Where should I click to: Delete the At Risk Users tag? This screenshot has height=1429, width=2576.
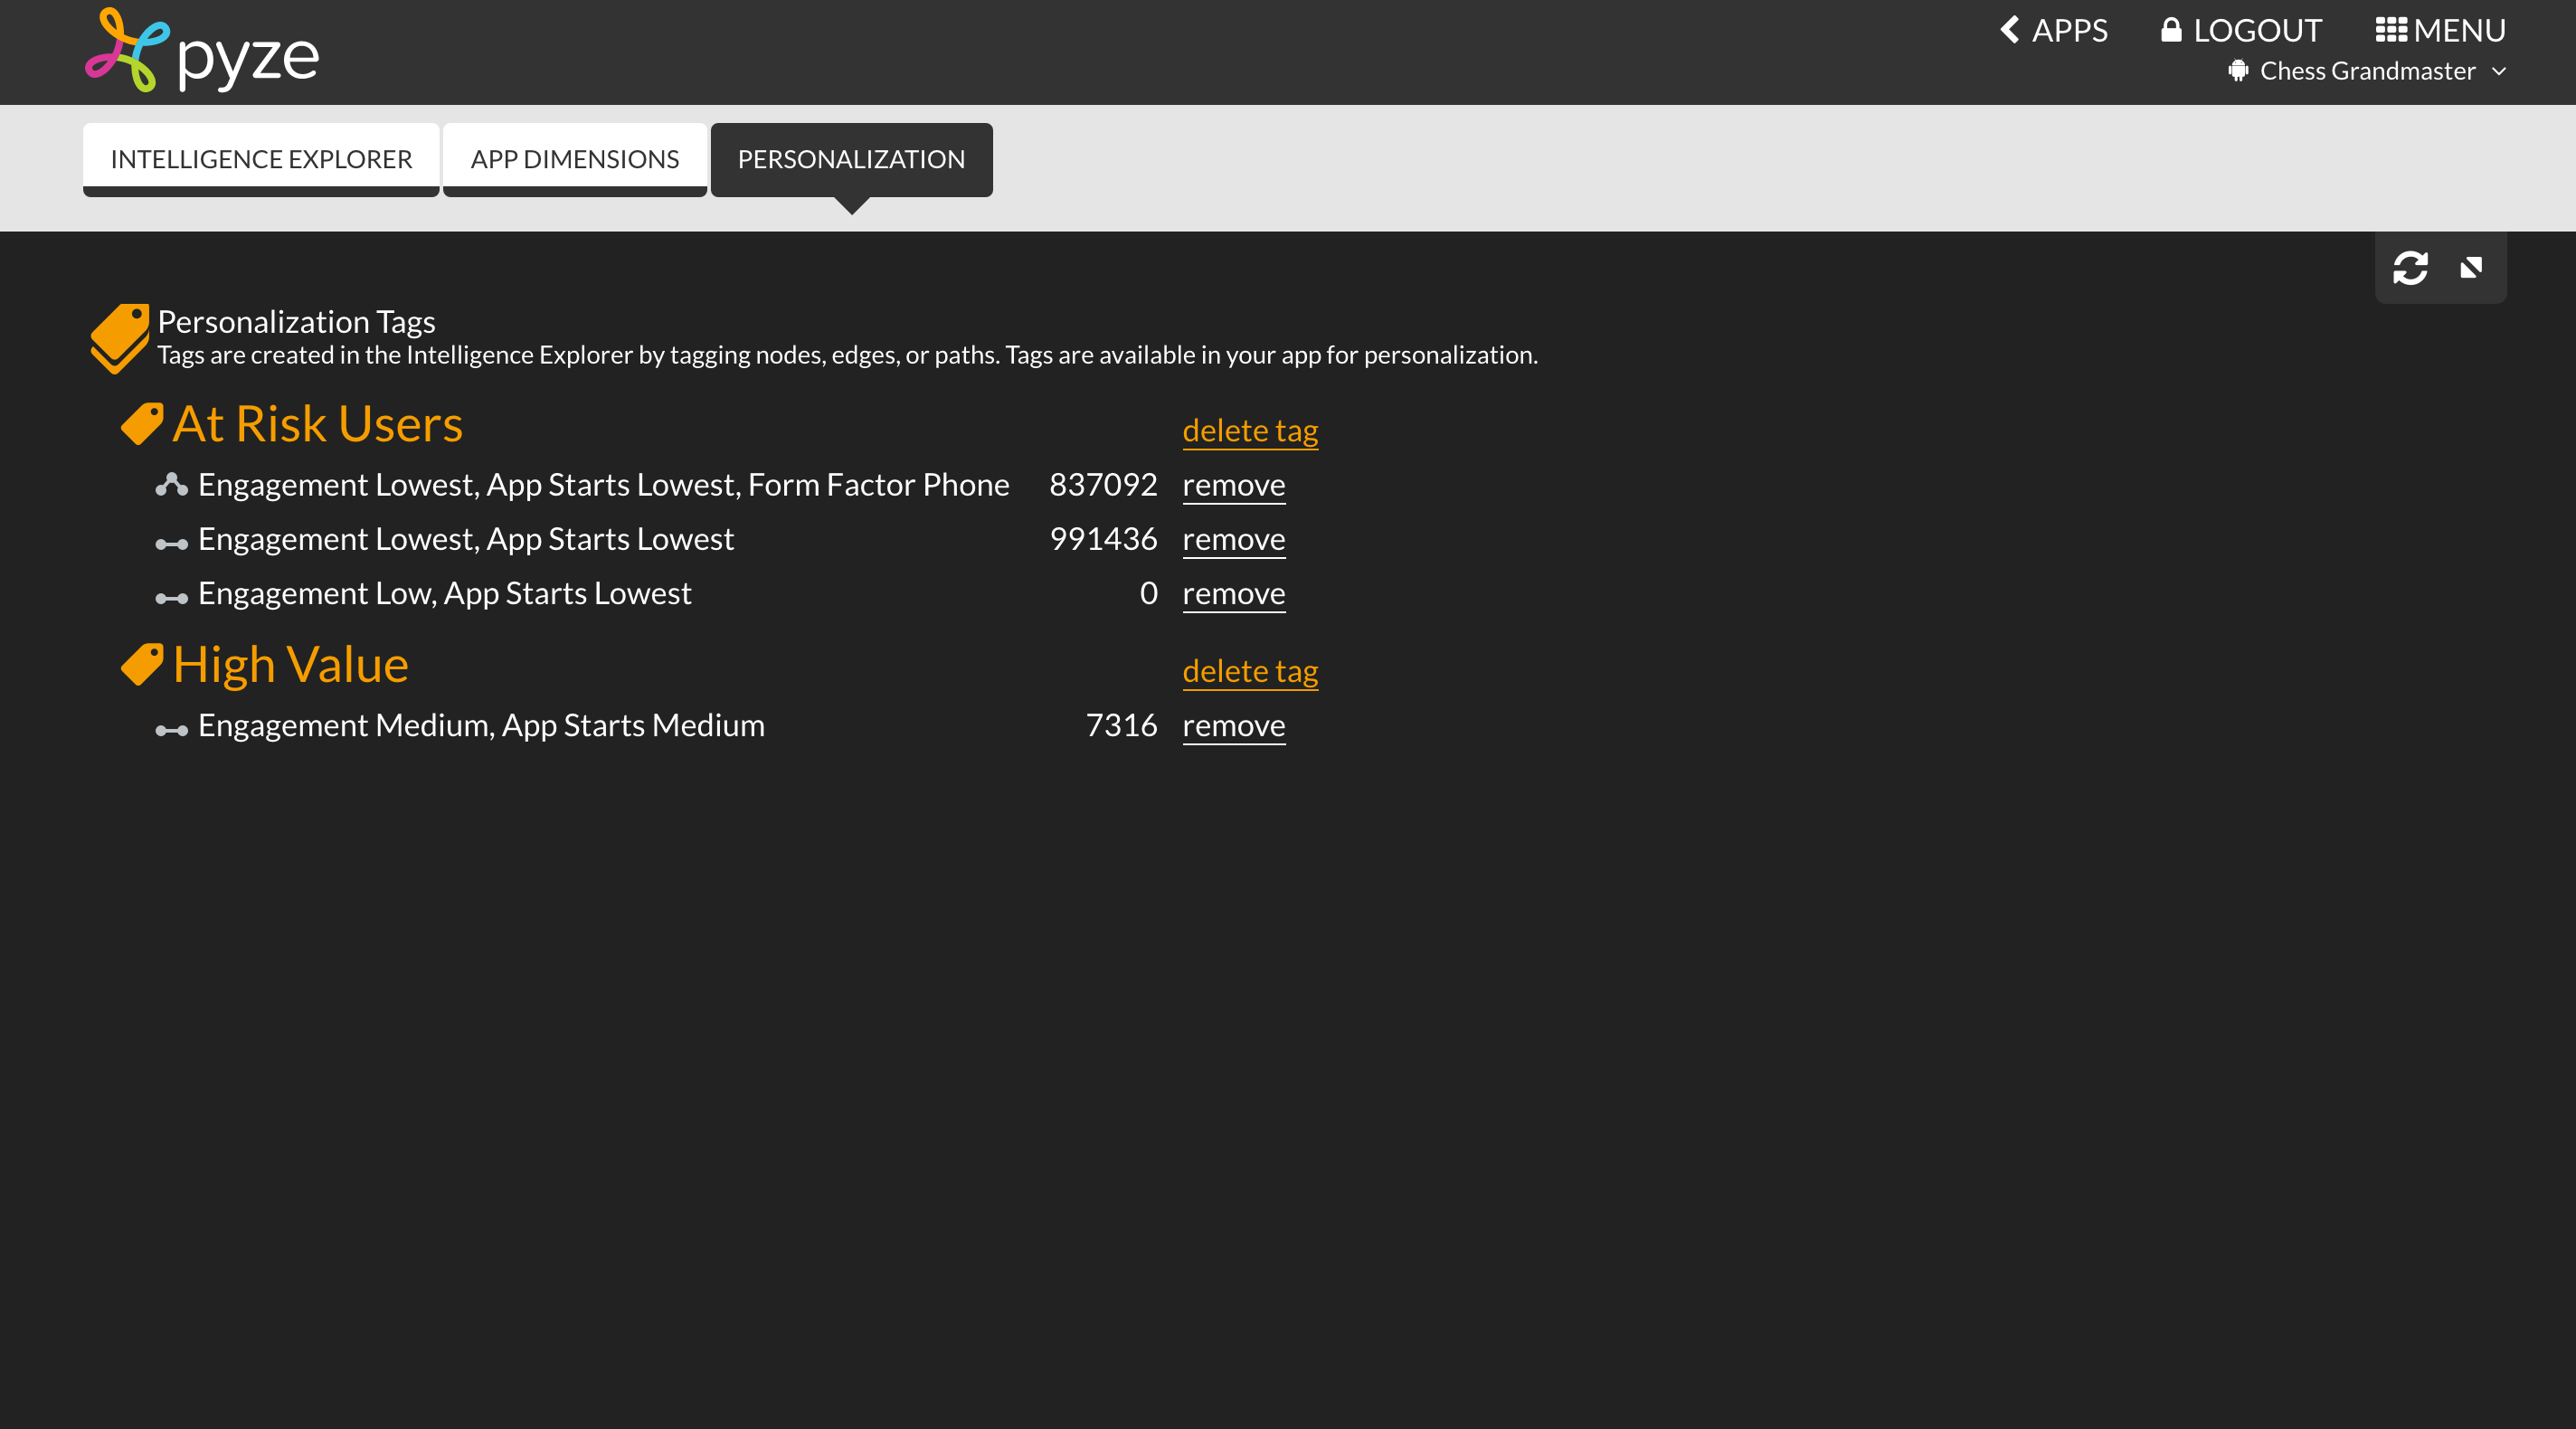coord(1250,430)
